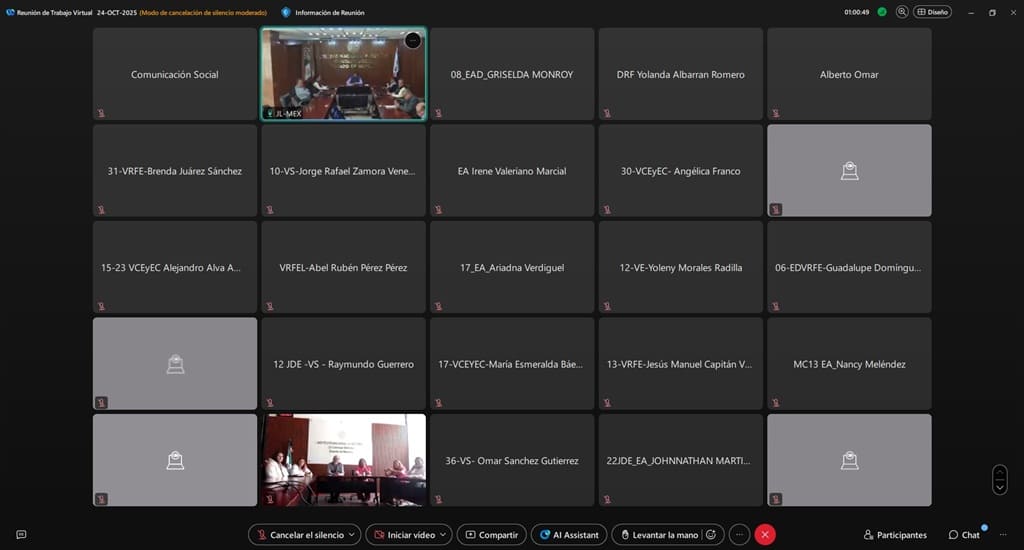Open captions icon at bottom-left corner

(x=21, y=535)
